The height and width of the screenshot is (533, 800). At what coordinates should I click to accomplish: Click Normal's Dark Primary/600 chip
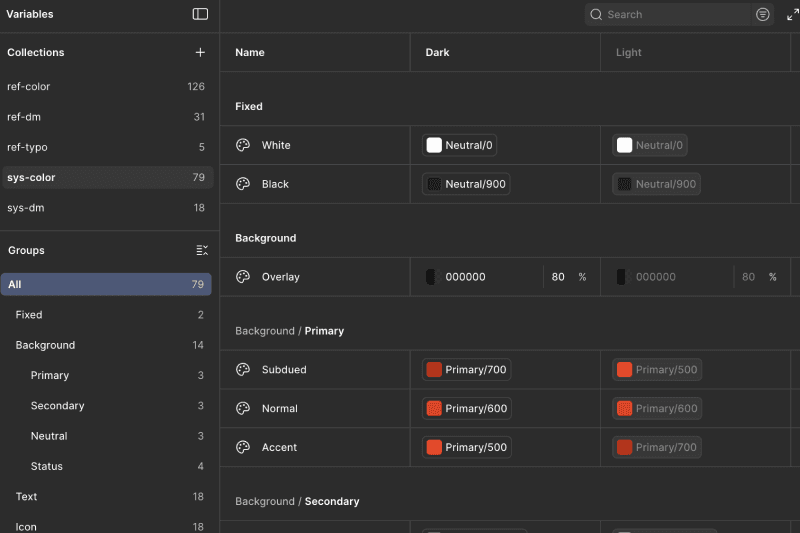[467, 409]
